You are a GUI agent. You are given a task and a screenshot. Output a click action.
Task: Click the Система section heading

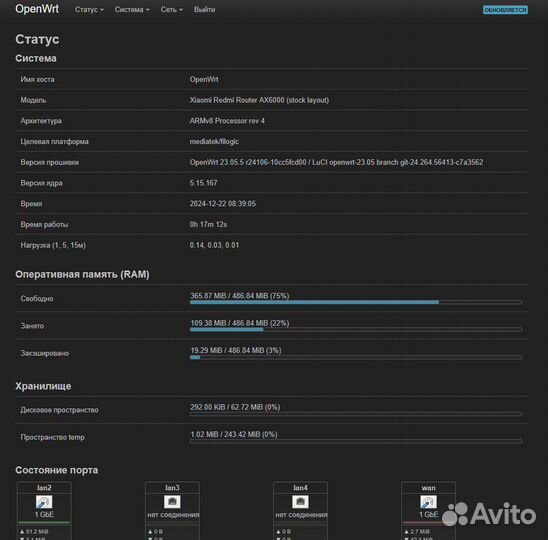coord(36,58)
